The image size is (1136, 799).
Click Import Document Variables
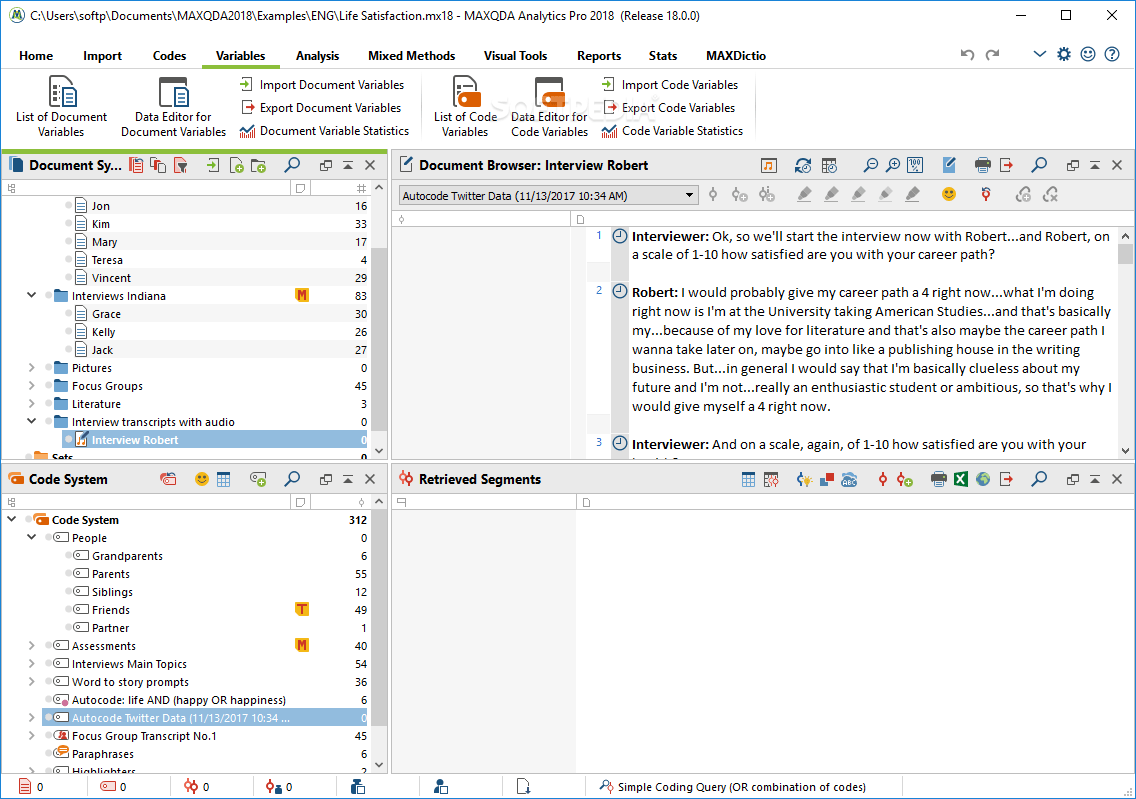pyautogui.click(x=322, y=85)
